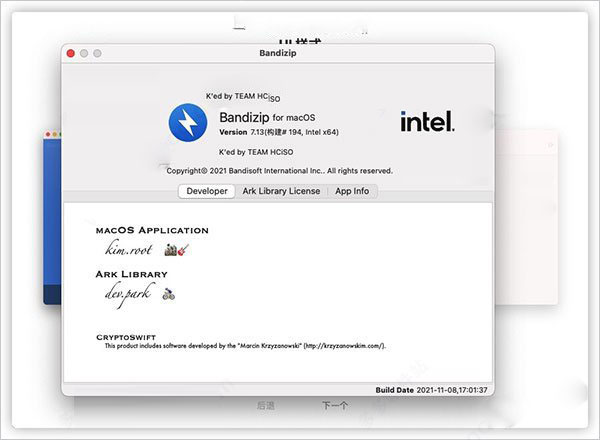Close the blue window behind Bandizip
This screenshot has width=600, height=440.
[x=48, y=134]
